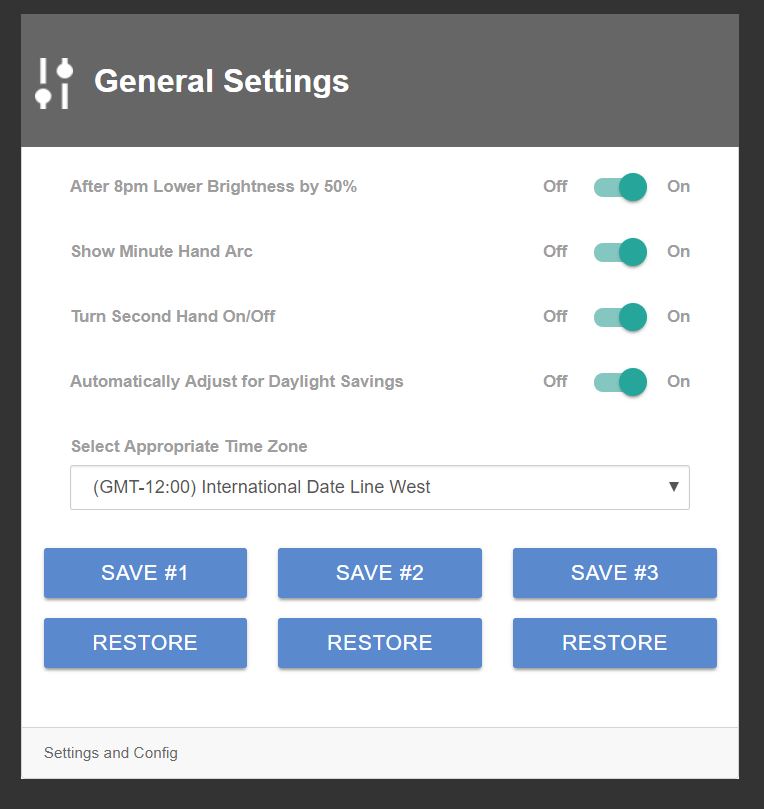Toggle Automatically Adjust for Daylight Savings

pos(620,382)
